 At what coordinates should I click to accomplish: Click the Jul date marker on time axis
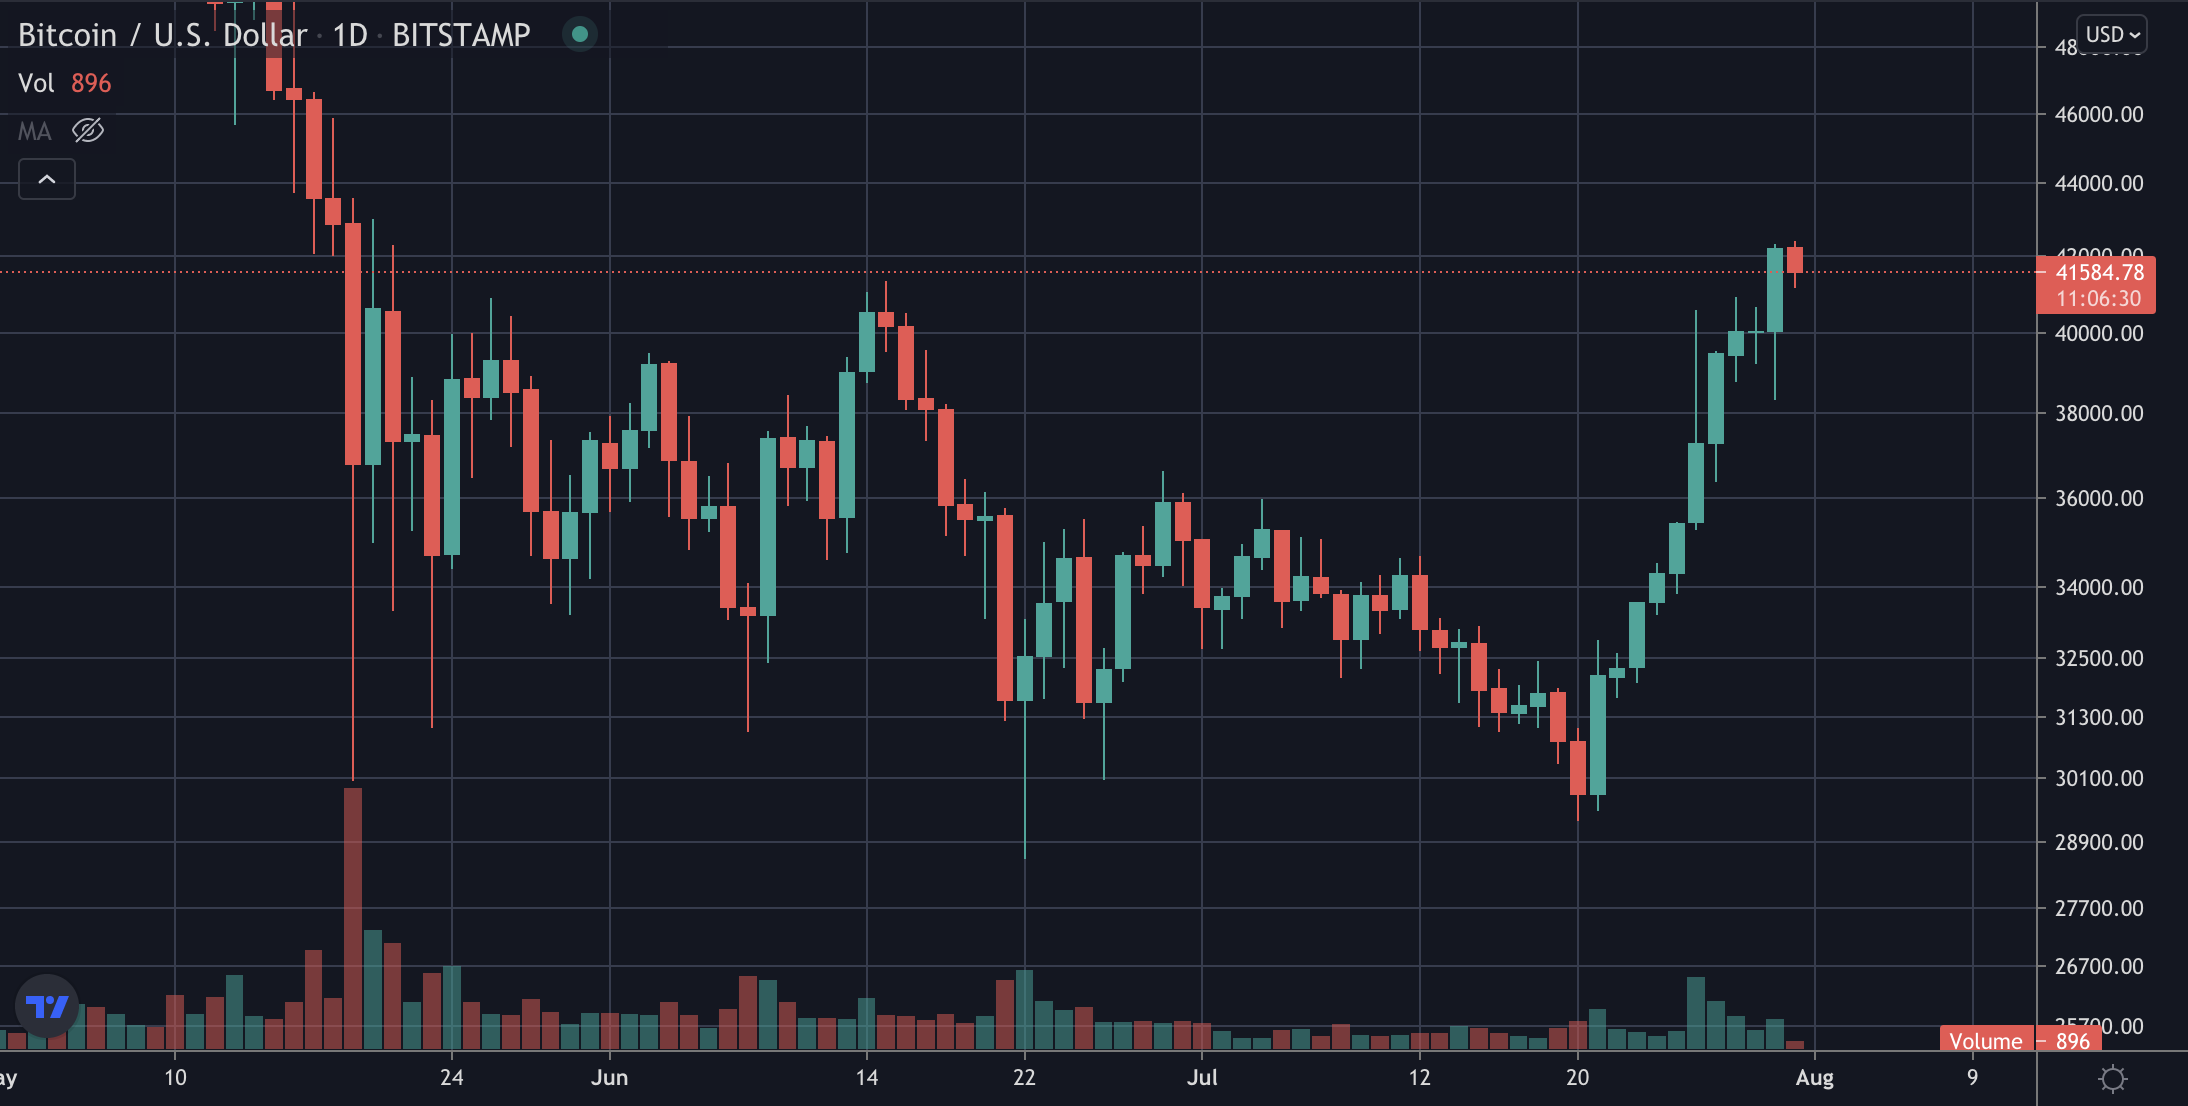tap(1202, 1077)
